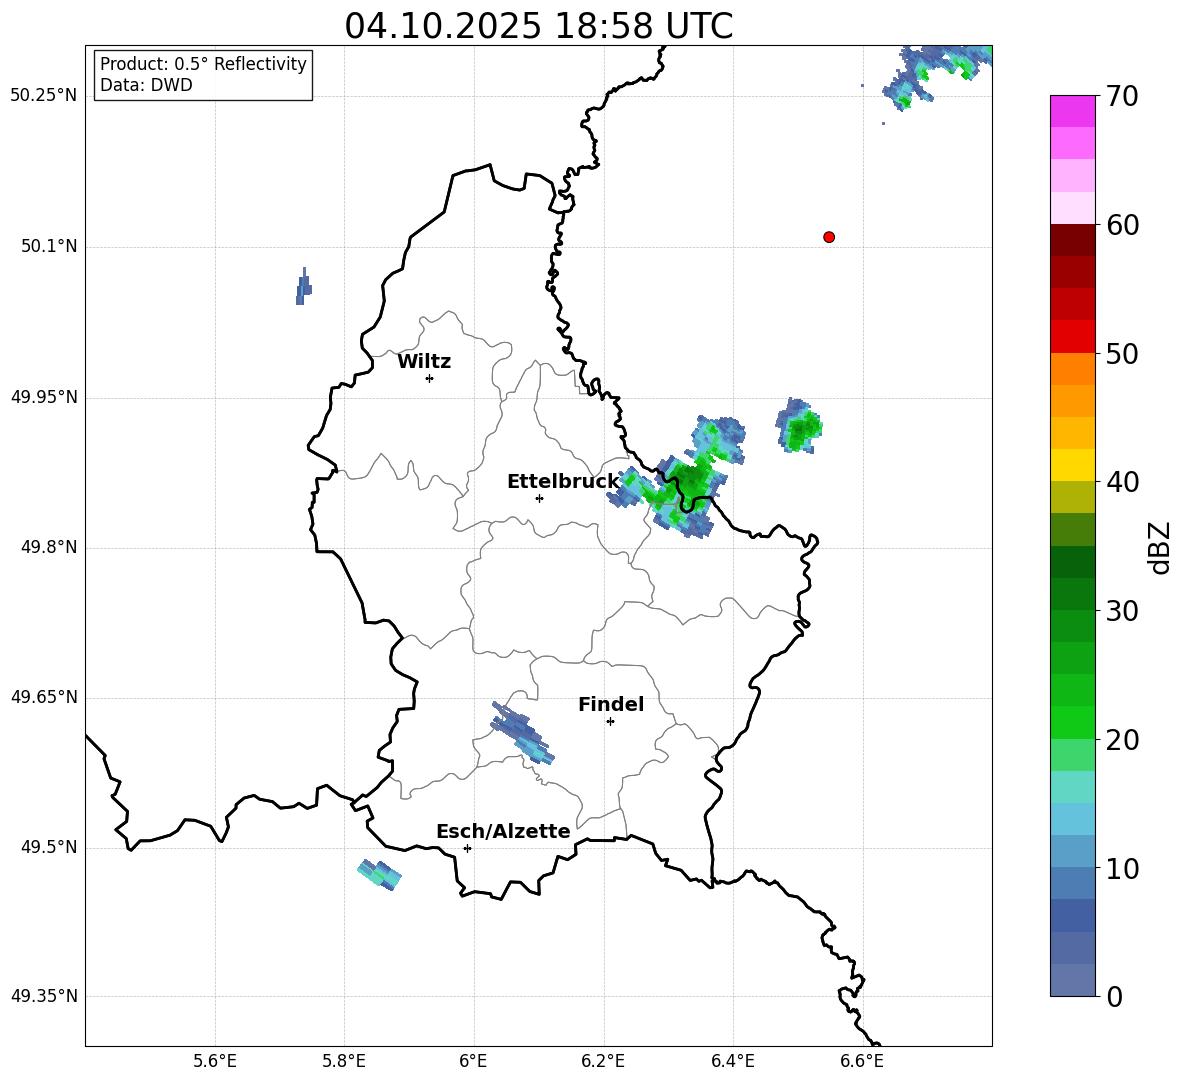Click the title '04.10.2025 18:58 UTC'
The image size is (1184, 1081).
point(538,26)
